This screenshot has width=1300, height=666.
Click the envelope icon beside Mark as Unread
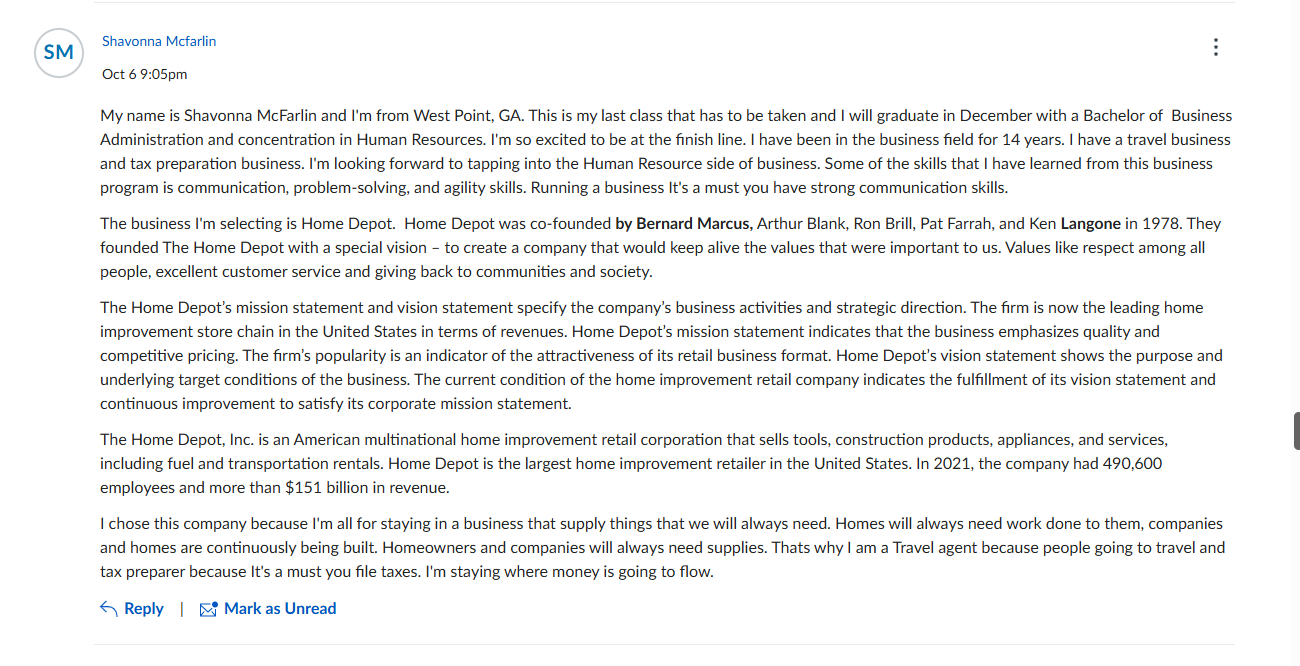[208, 609]
